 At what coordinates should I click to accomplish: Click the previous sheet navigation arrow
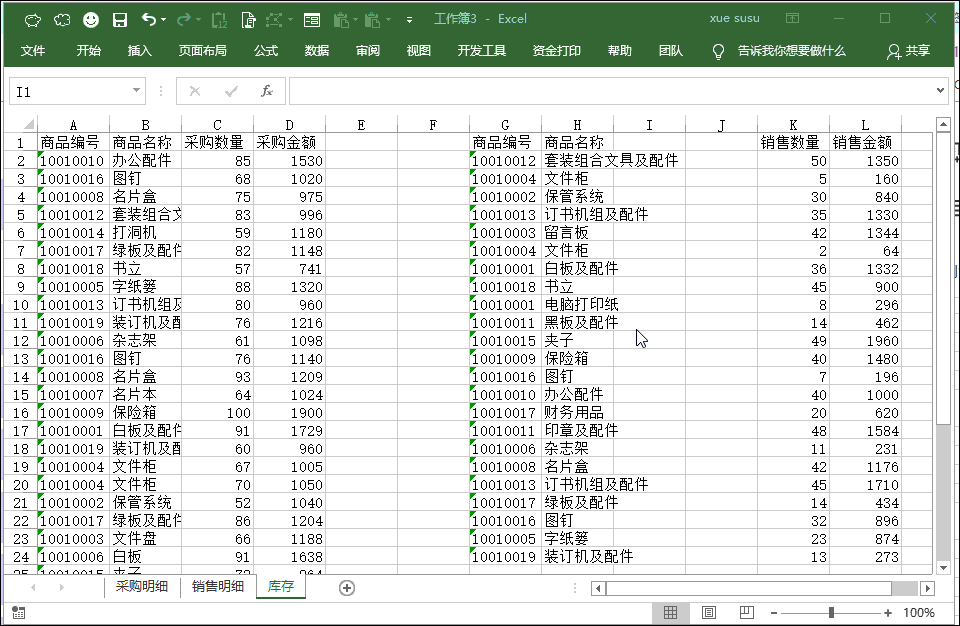[x=33, y=587]
